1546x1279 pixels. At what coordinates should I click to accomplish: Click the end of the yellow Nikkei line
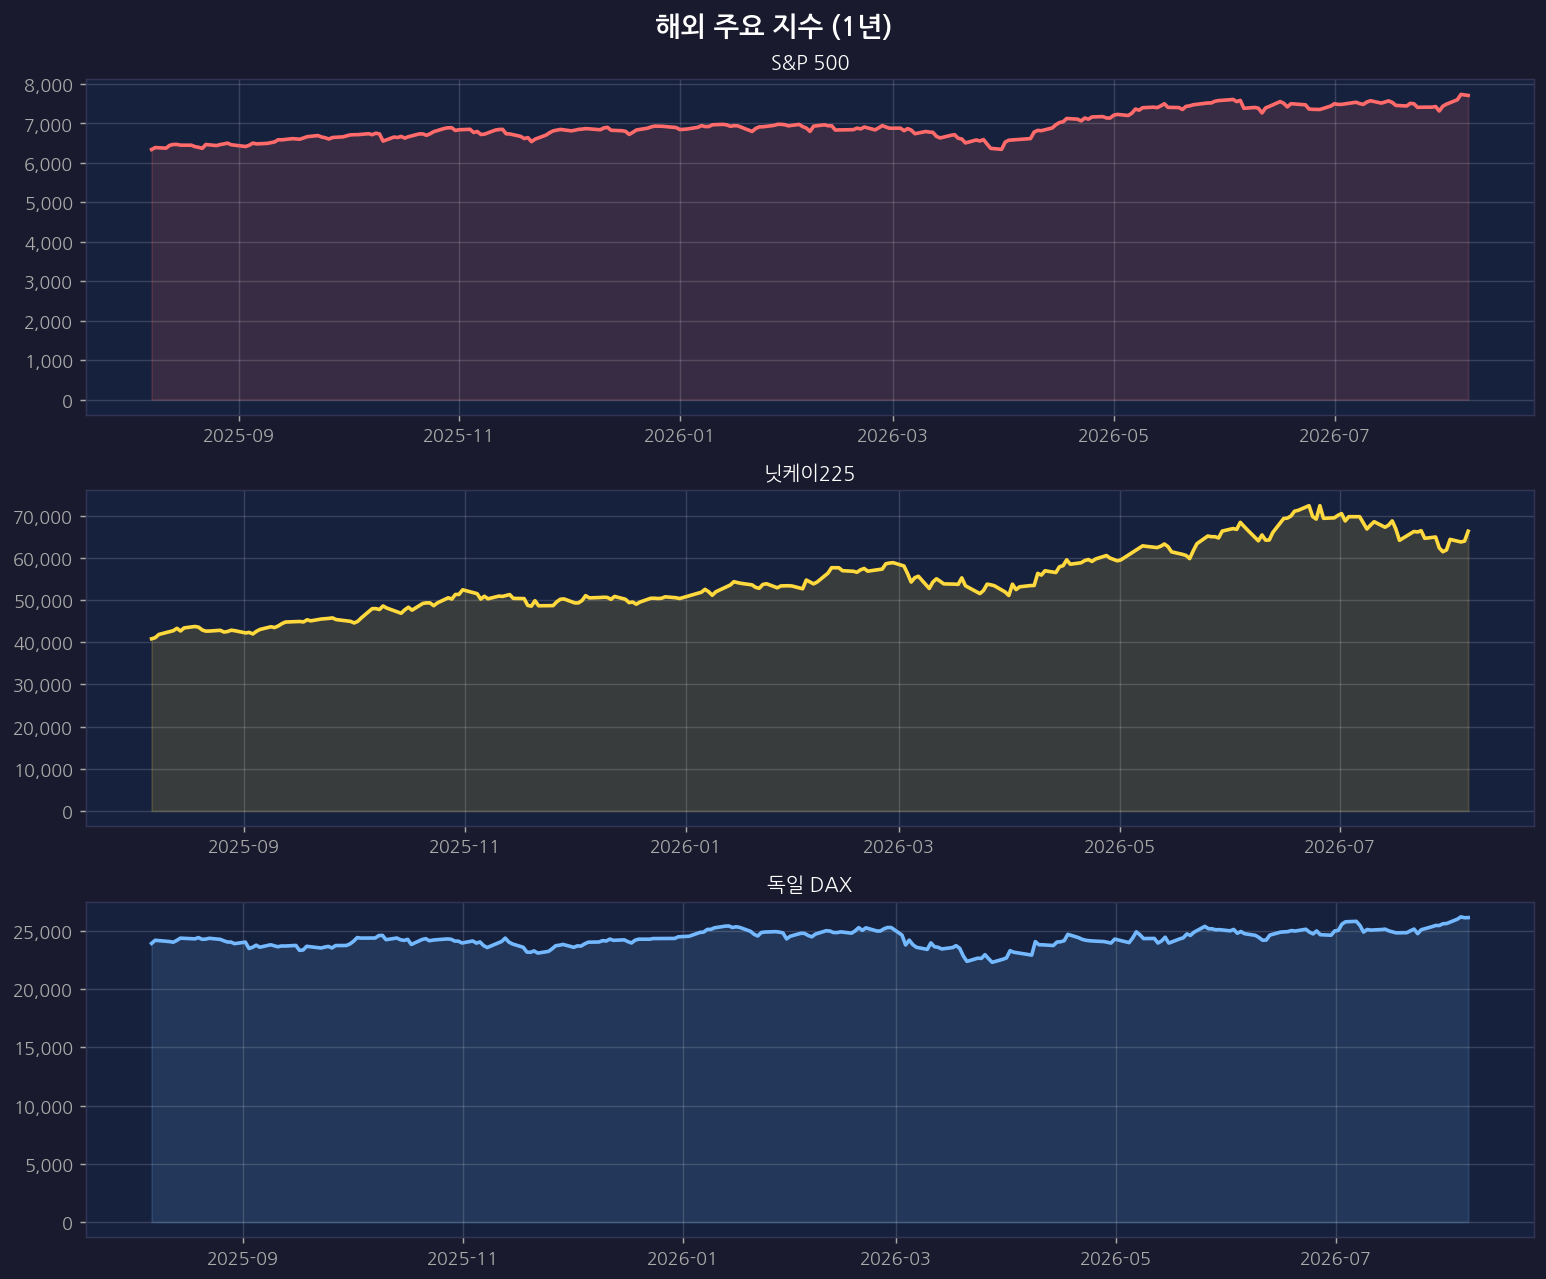(x=1468, y=531)
